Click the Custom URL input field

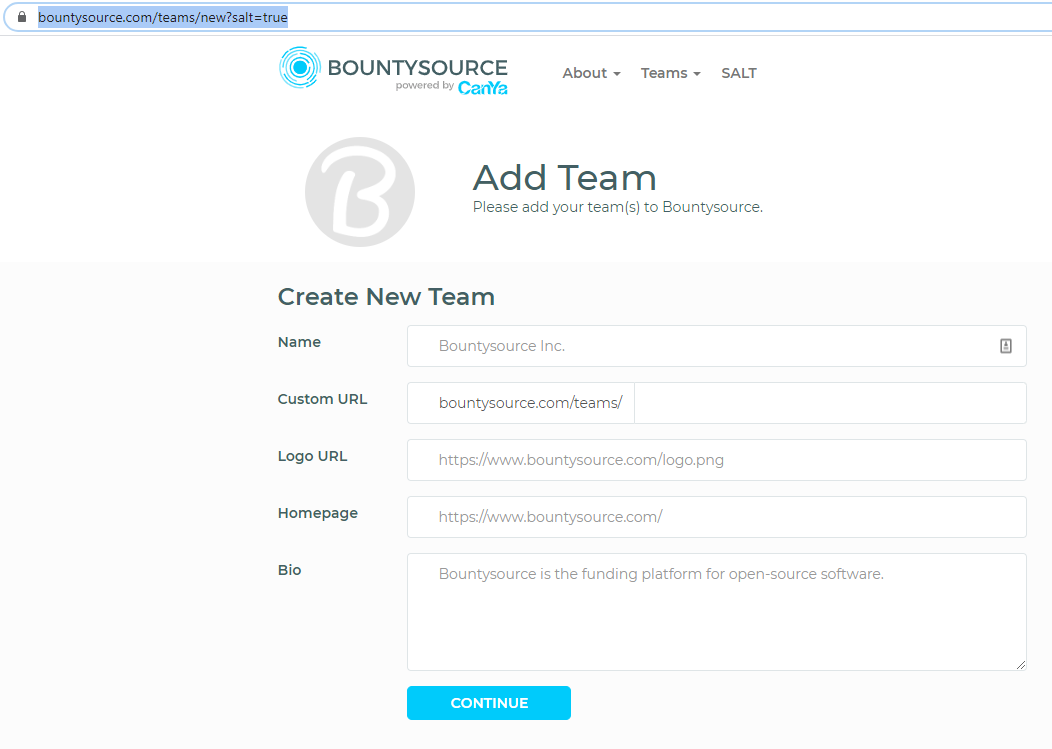point(830,402)
